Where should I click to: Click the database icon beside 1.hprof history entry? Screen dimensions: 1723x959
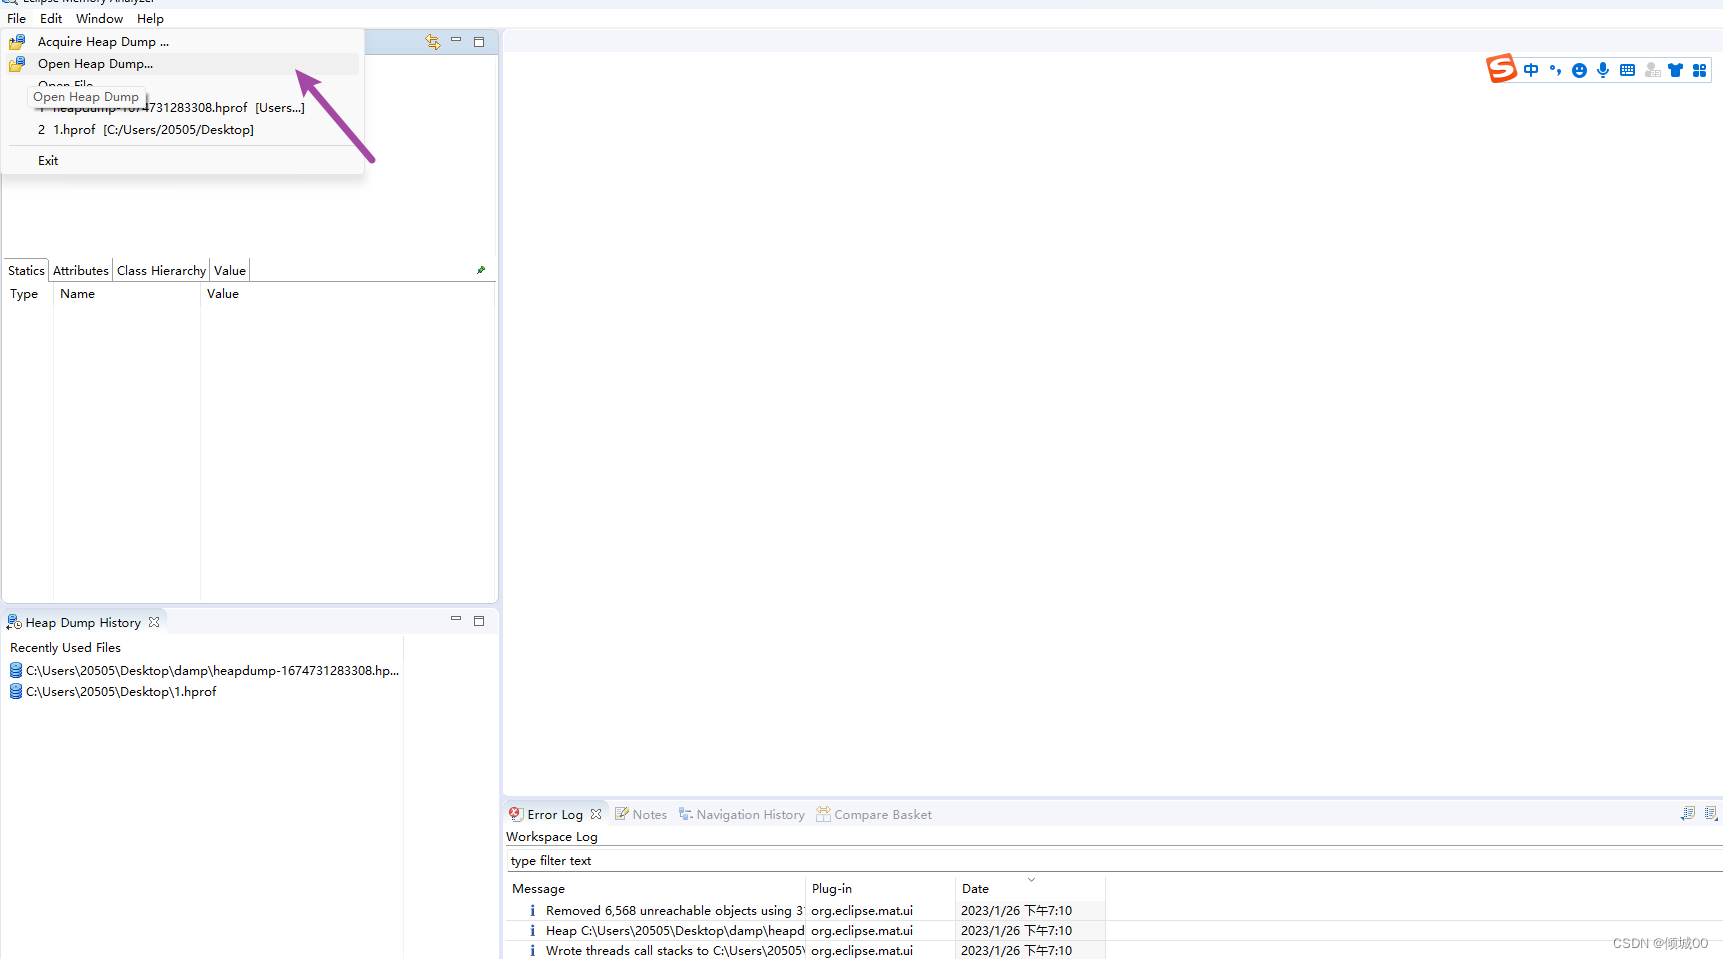pos(16,692)
